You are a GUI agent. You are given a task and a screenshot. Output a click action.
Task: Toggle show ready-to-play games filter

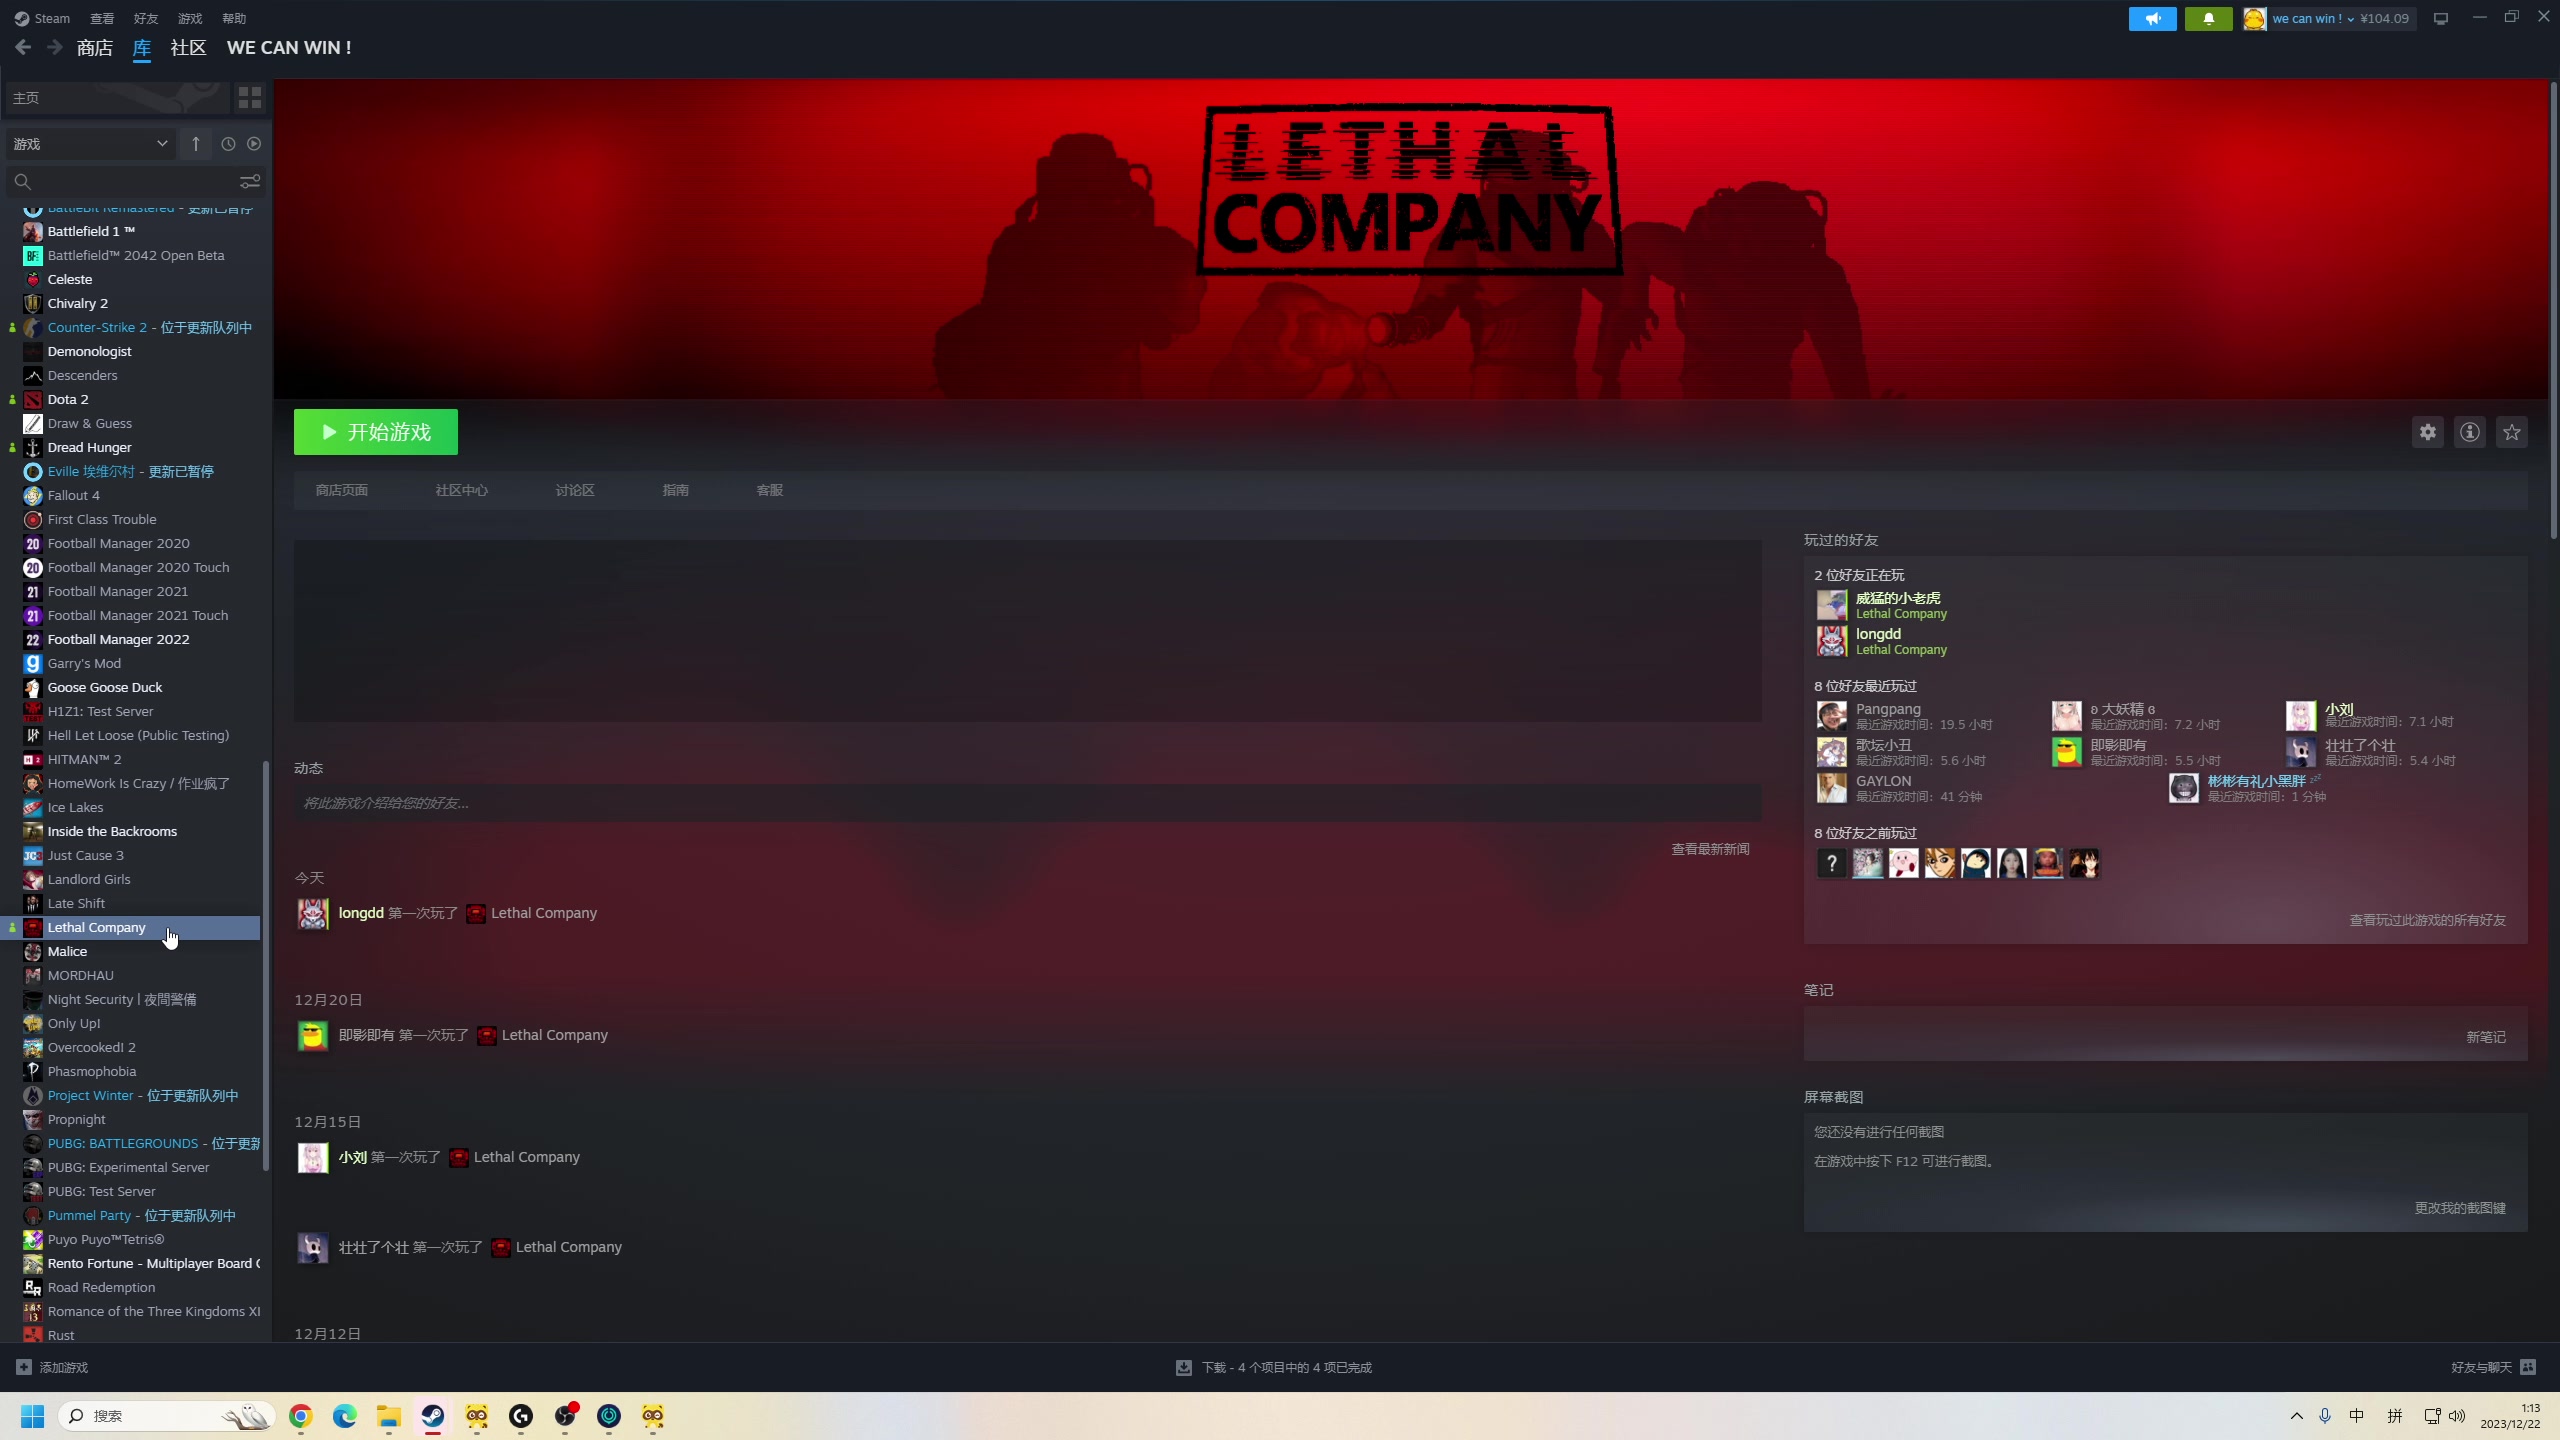(x=254, y=144)
